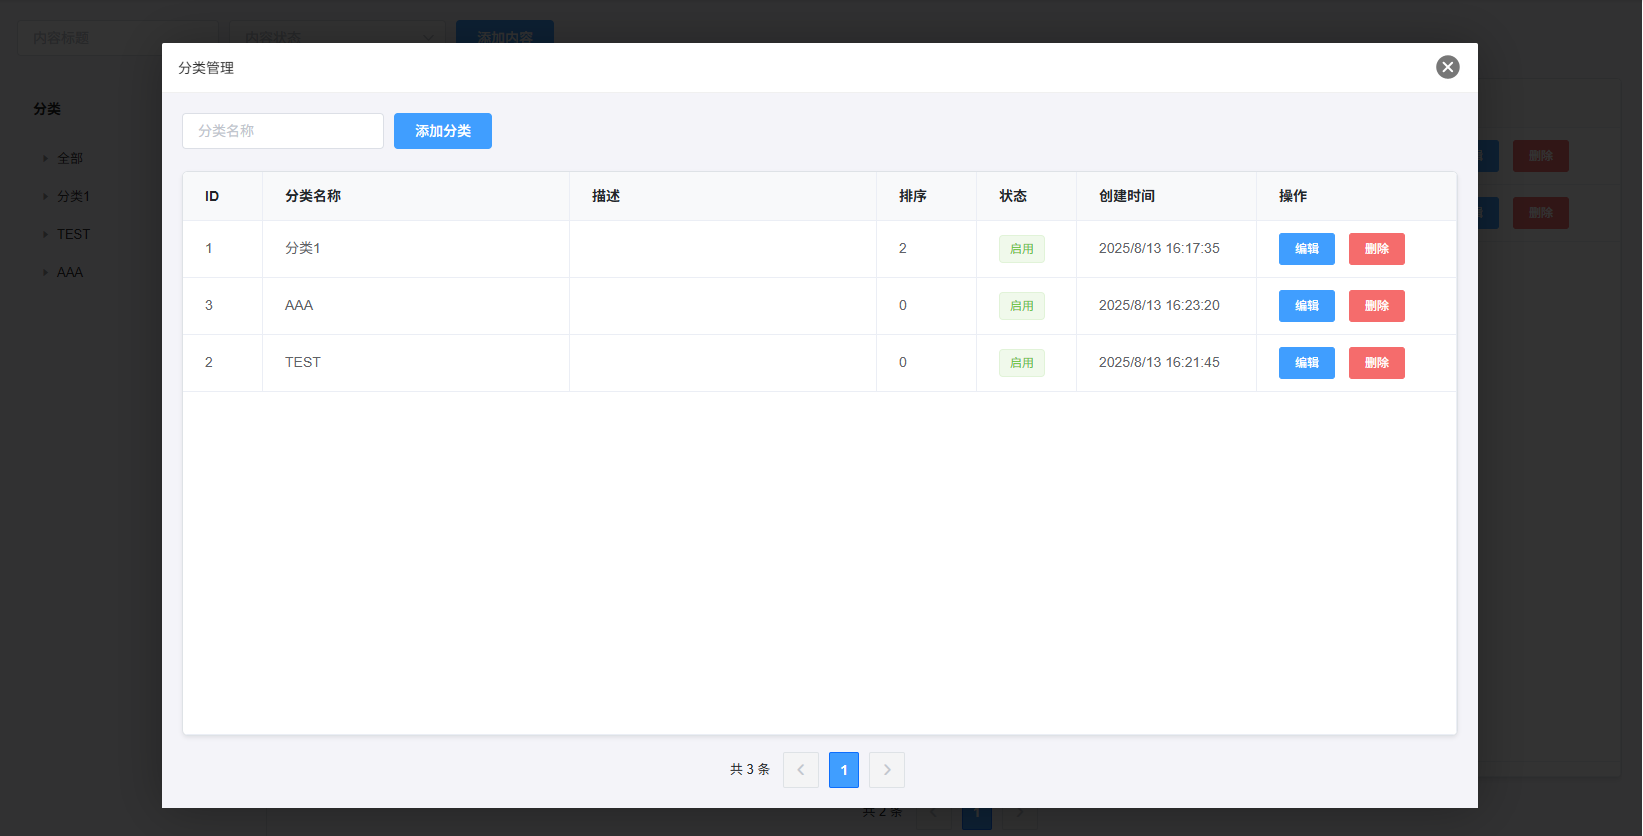This screenshot has width=1643, height=836.
Task: Click the 启用 status tag for TEST
Action: tap(1021, 363)
